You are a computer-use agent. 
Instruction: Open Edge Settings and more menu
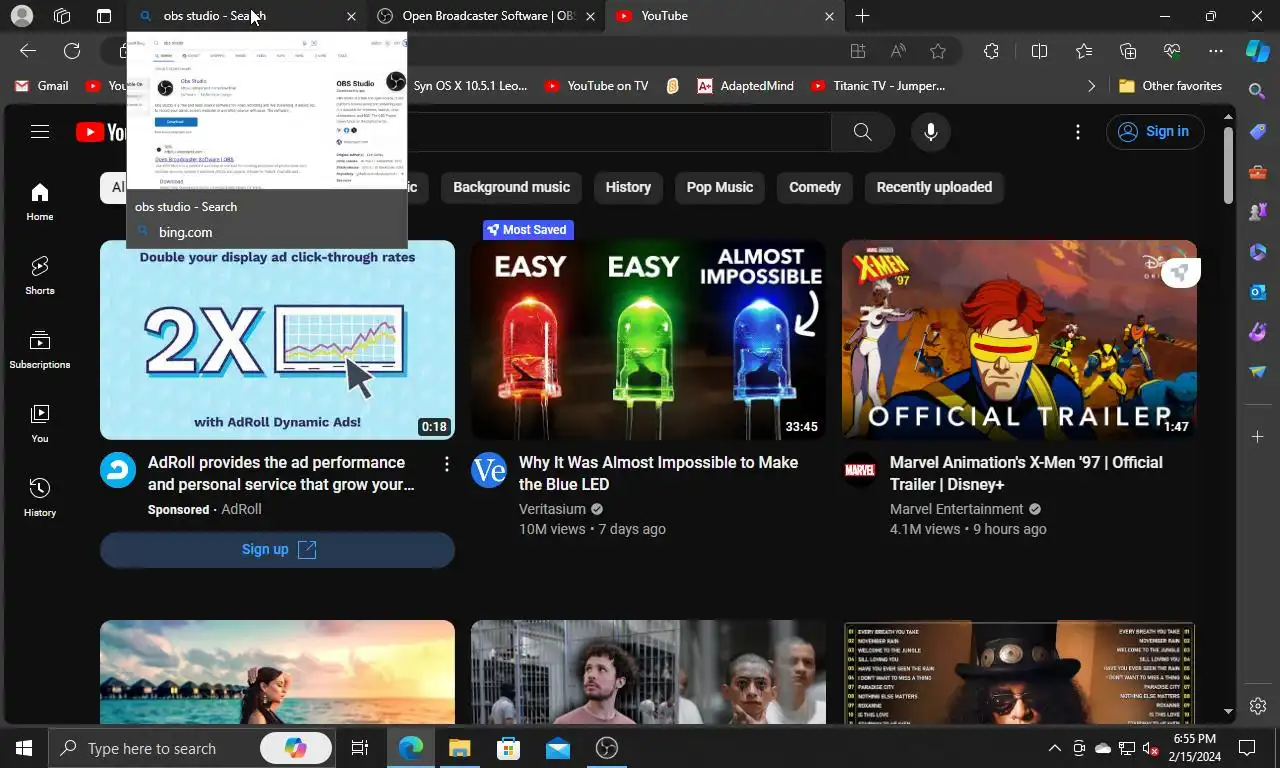(x=1216, y=51)
